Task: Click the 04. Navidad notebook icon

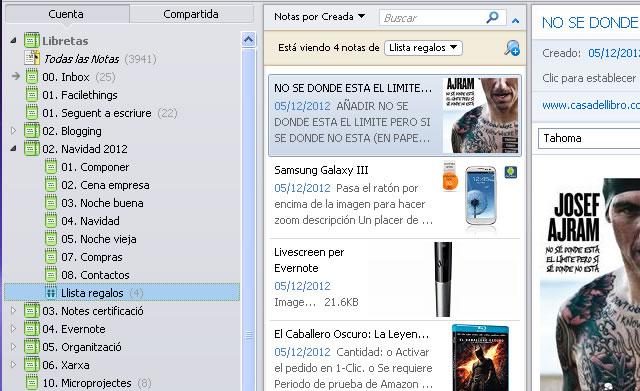Action: [51, 221]
